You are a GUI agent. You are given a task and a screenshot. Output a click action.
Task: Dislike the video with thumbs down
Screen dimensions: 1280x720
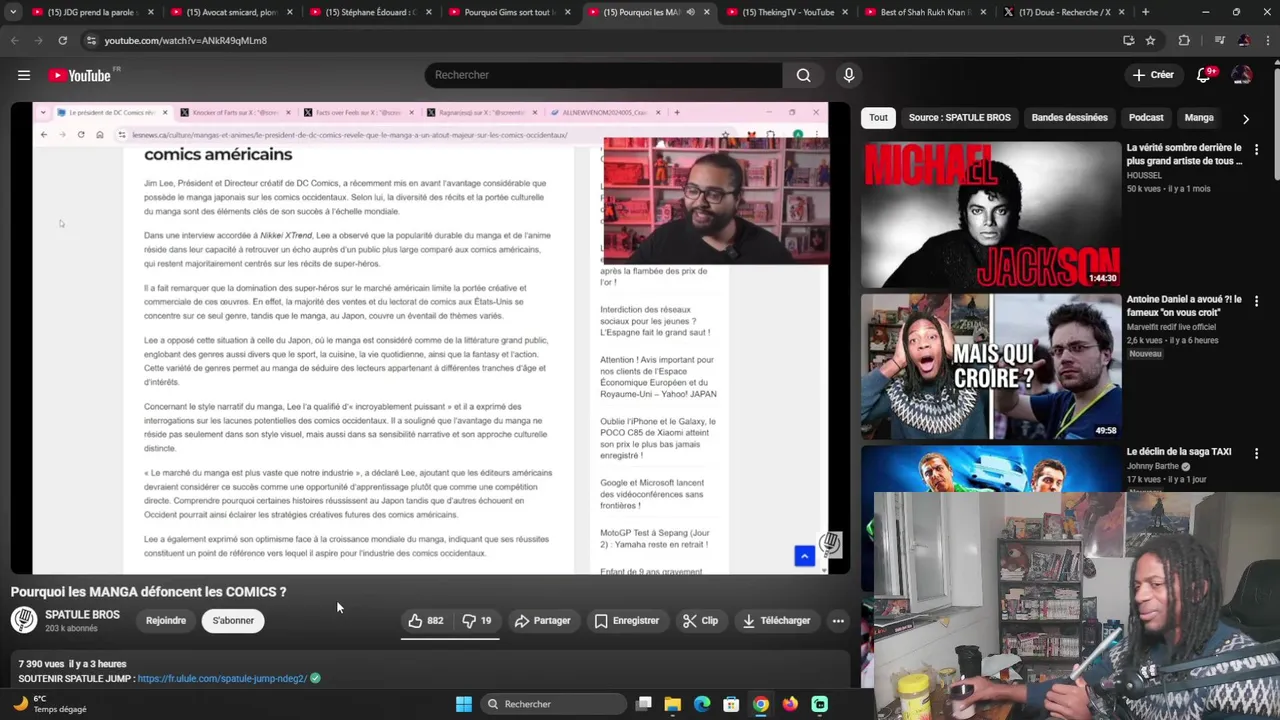point(477,621)
